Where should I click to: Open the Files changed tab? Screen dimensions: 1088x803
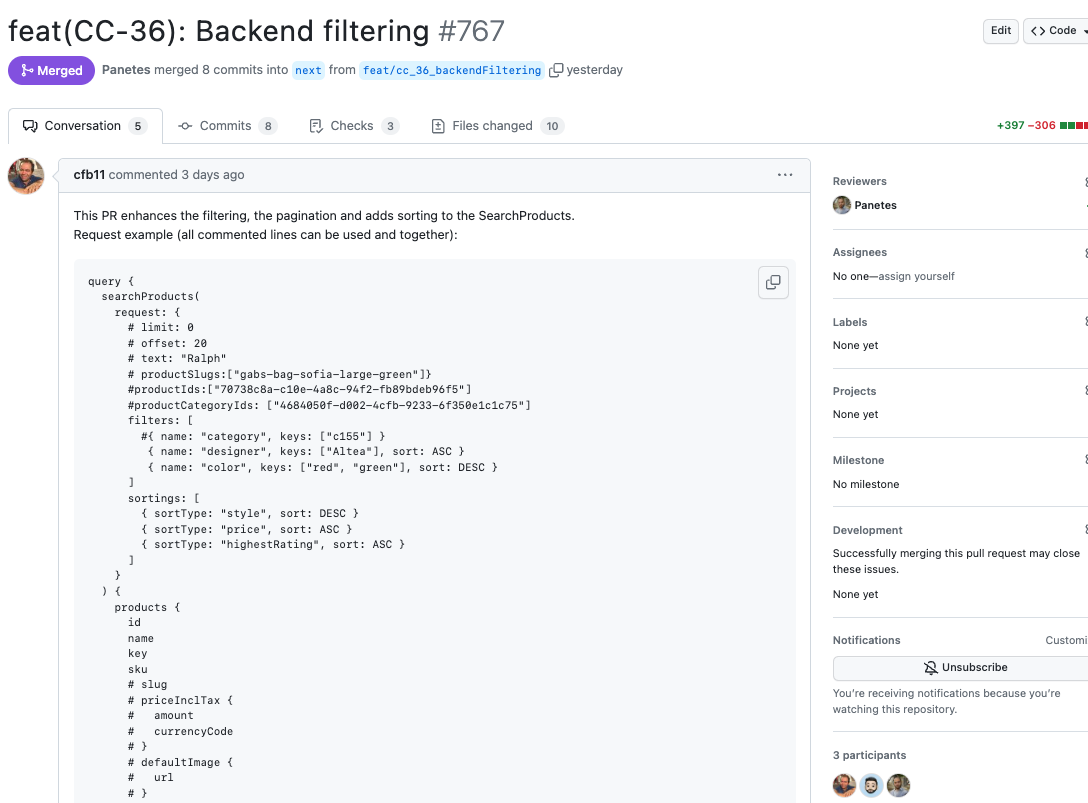tap(496, 126)
